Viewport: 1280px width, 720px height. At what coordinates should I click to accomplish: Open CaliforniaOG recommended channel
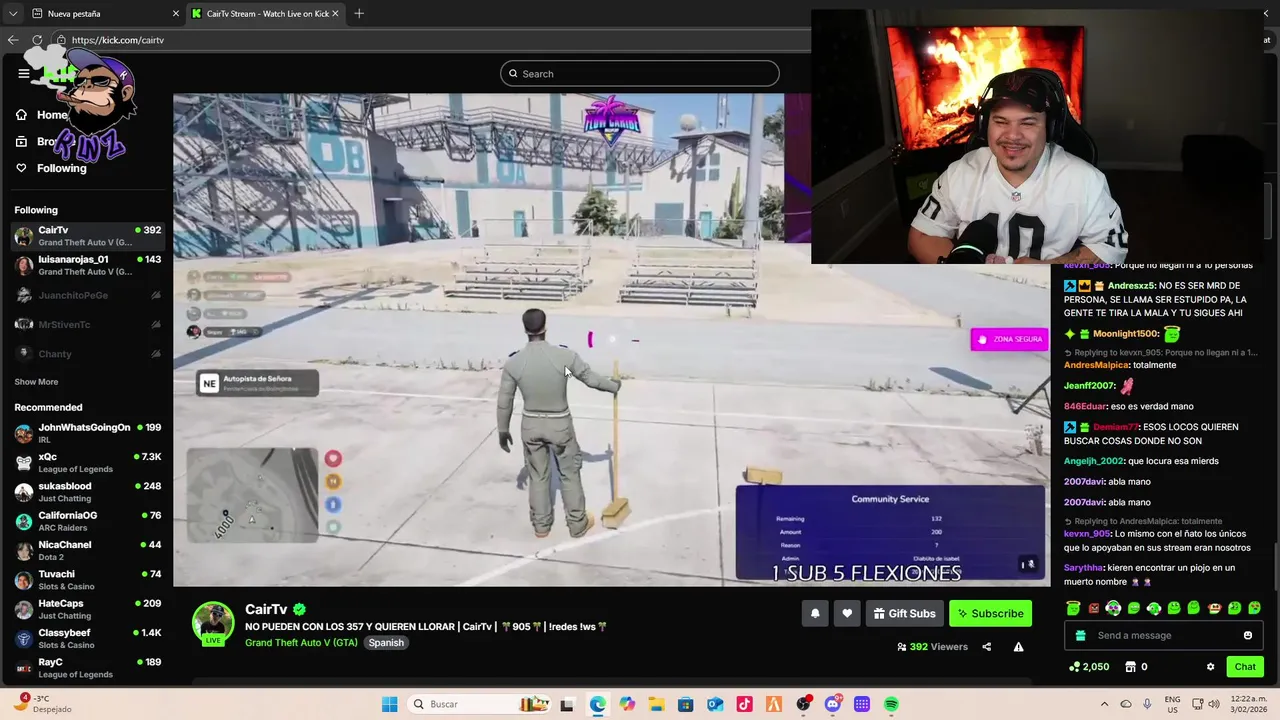point(87,521)
